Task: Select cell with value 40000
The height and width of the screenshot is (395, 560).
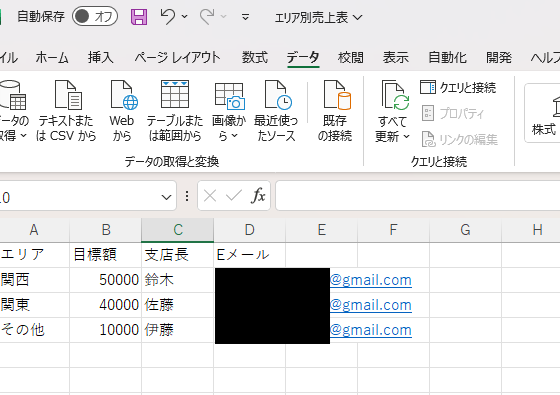Action: pos(106,305)
